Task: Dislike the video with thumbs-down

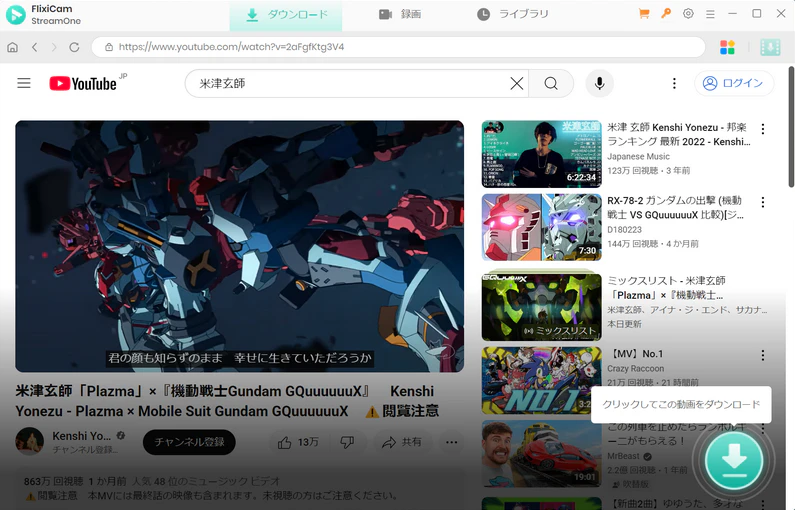Action: pyautogui.click(x=347, y=443)
